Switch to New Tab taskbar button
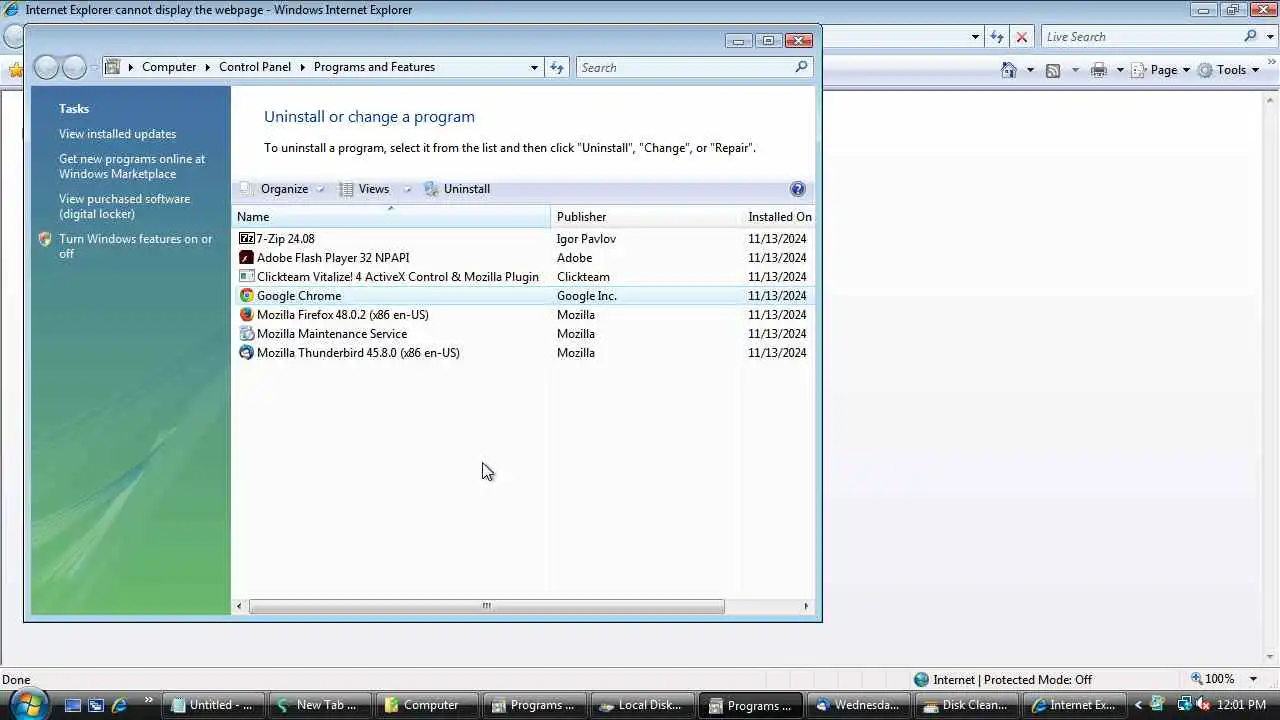Screen dimensions: 1280x720 319,705
